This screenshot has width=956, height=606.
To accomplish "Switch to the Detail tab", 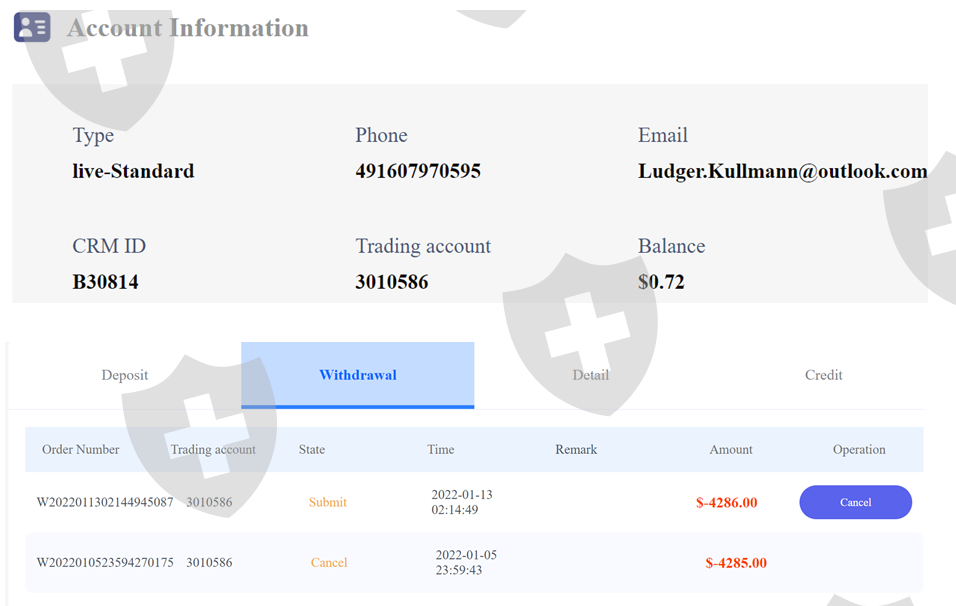I will click(x=590, y=375).
